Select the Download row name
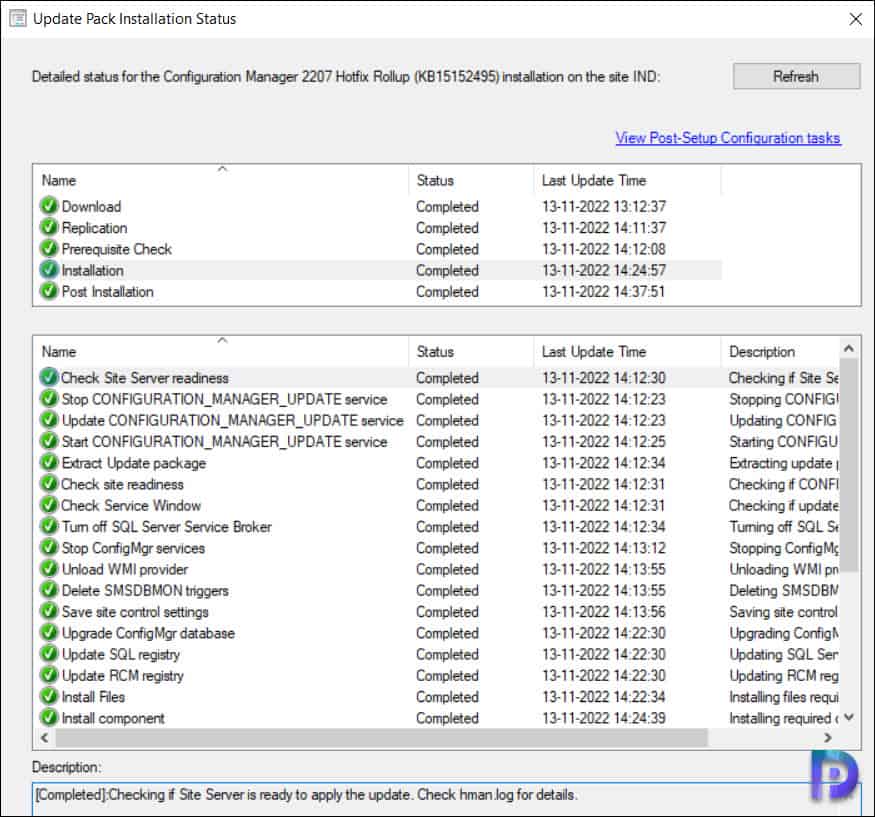 pos(91,206)
